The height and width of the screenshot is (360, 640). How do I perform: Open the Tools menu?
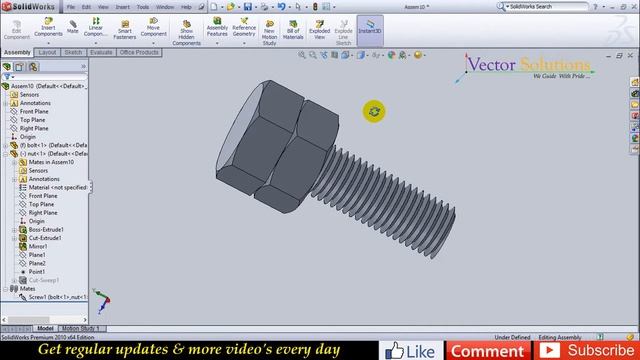click(143, 7)
